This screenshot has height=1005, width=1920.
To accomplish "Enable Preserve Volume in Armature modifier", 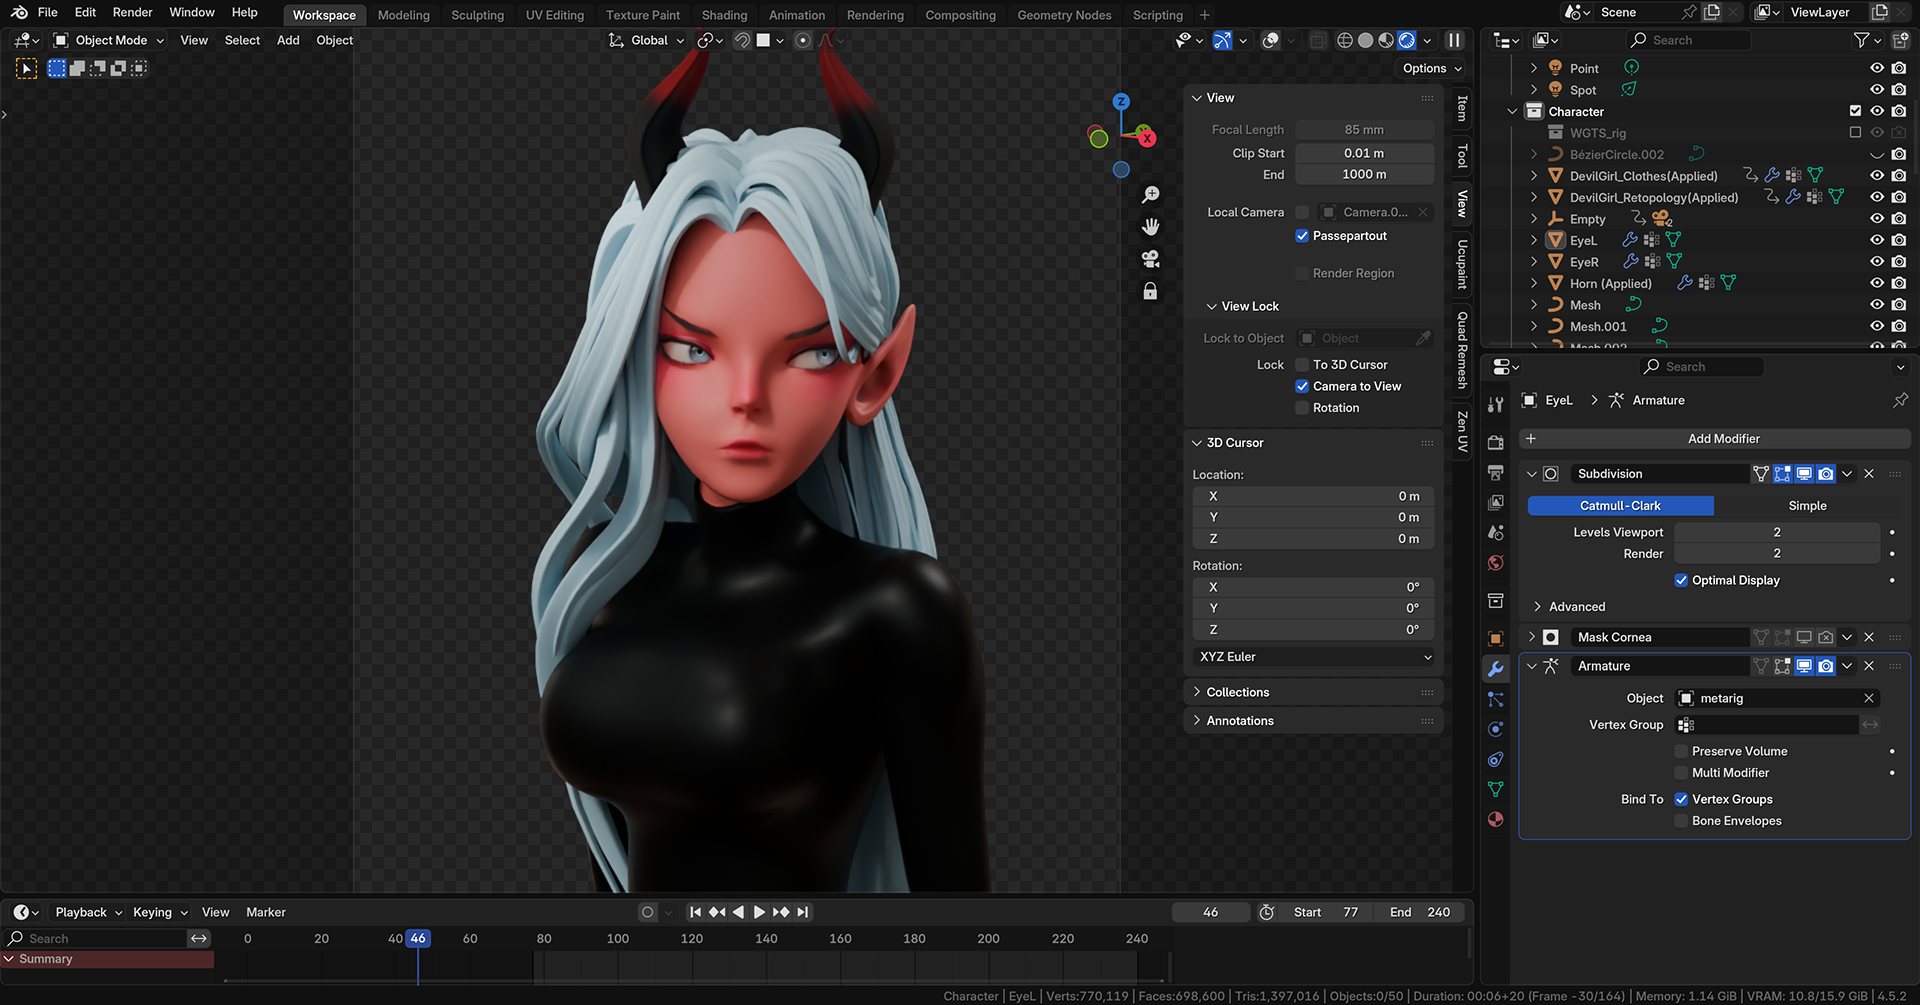I will [1681, 751].
